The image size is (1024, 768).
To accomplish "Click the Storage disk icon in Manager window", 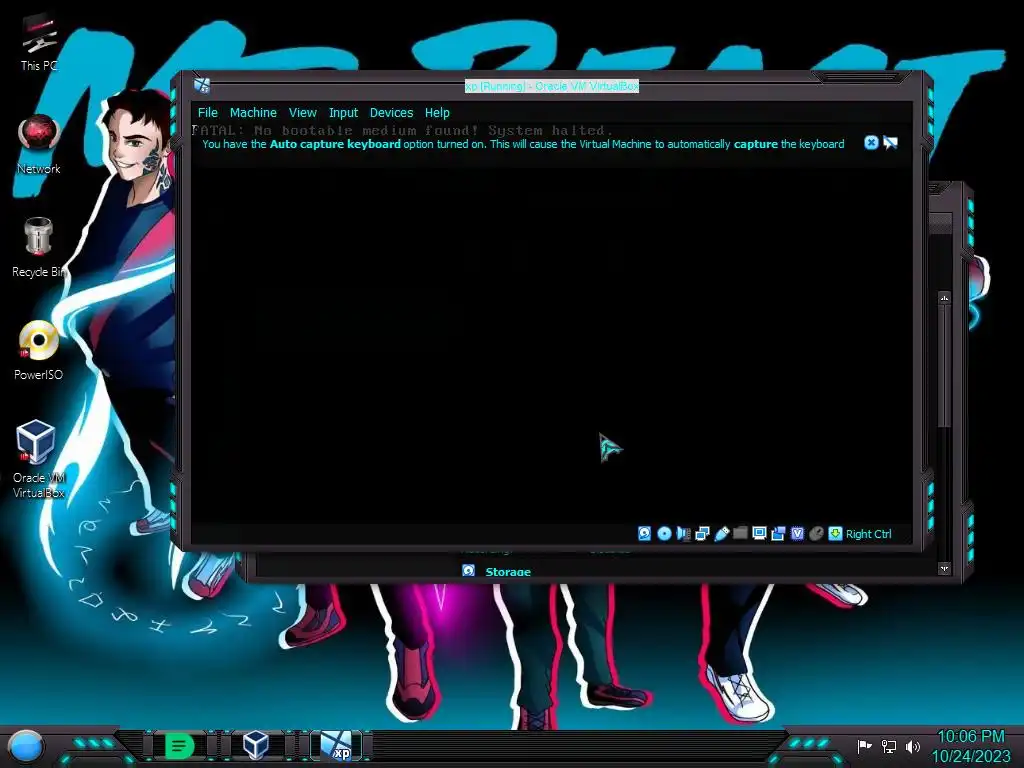I will pos(468,571).
